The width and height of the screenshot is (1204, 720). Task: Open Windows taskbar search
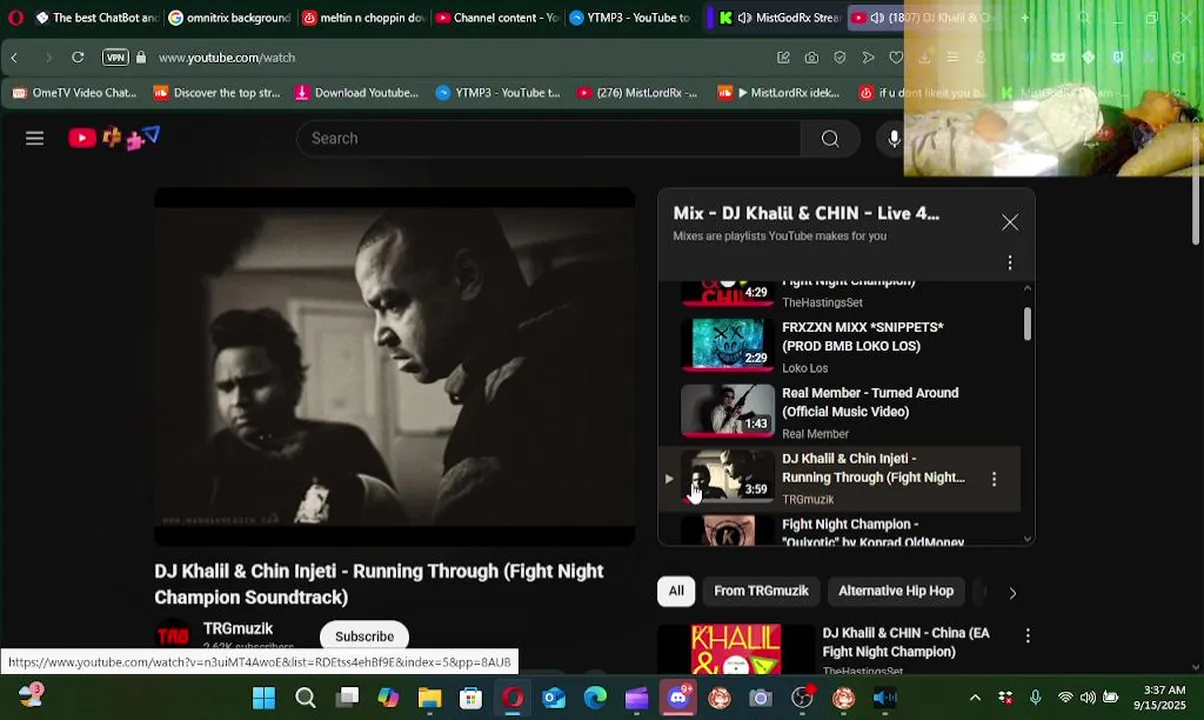[305, 698]
